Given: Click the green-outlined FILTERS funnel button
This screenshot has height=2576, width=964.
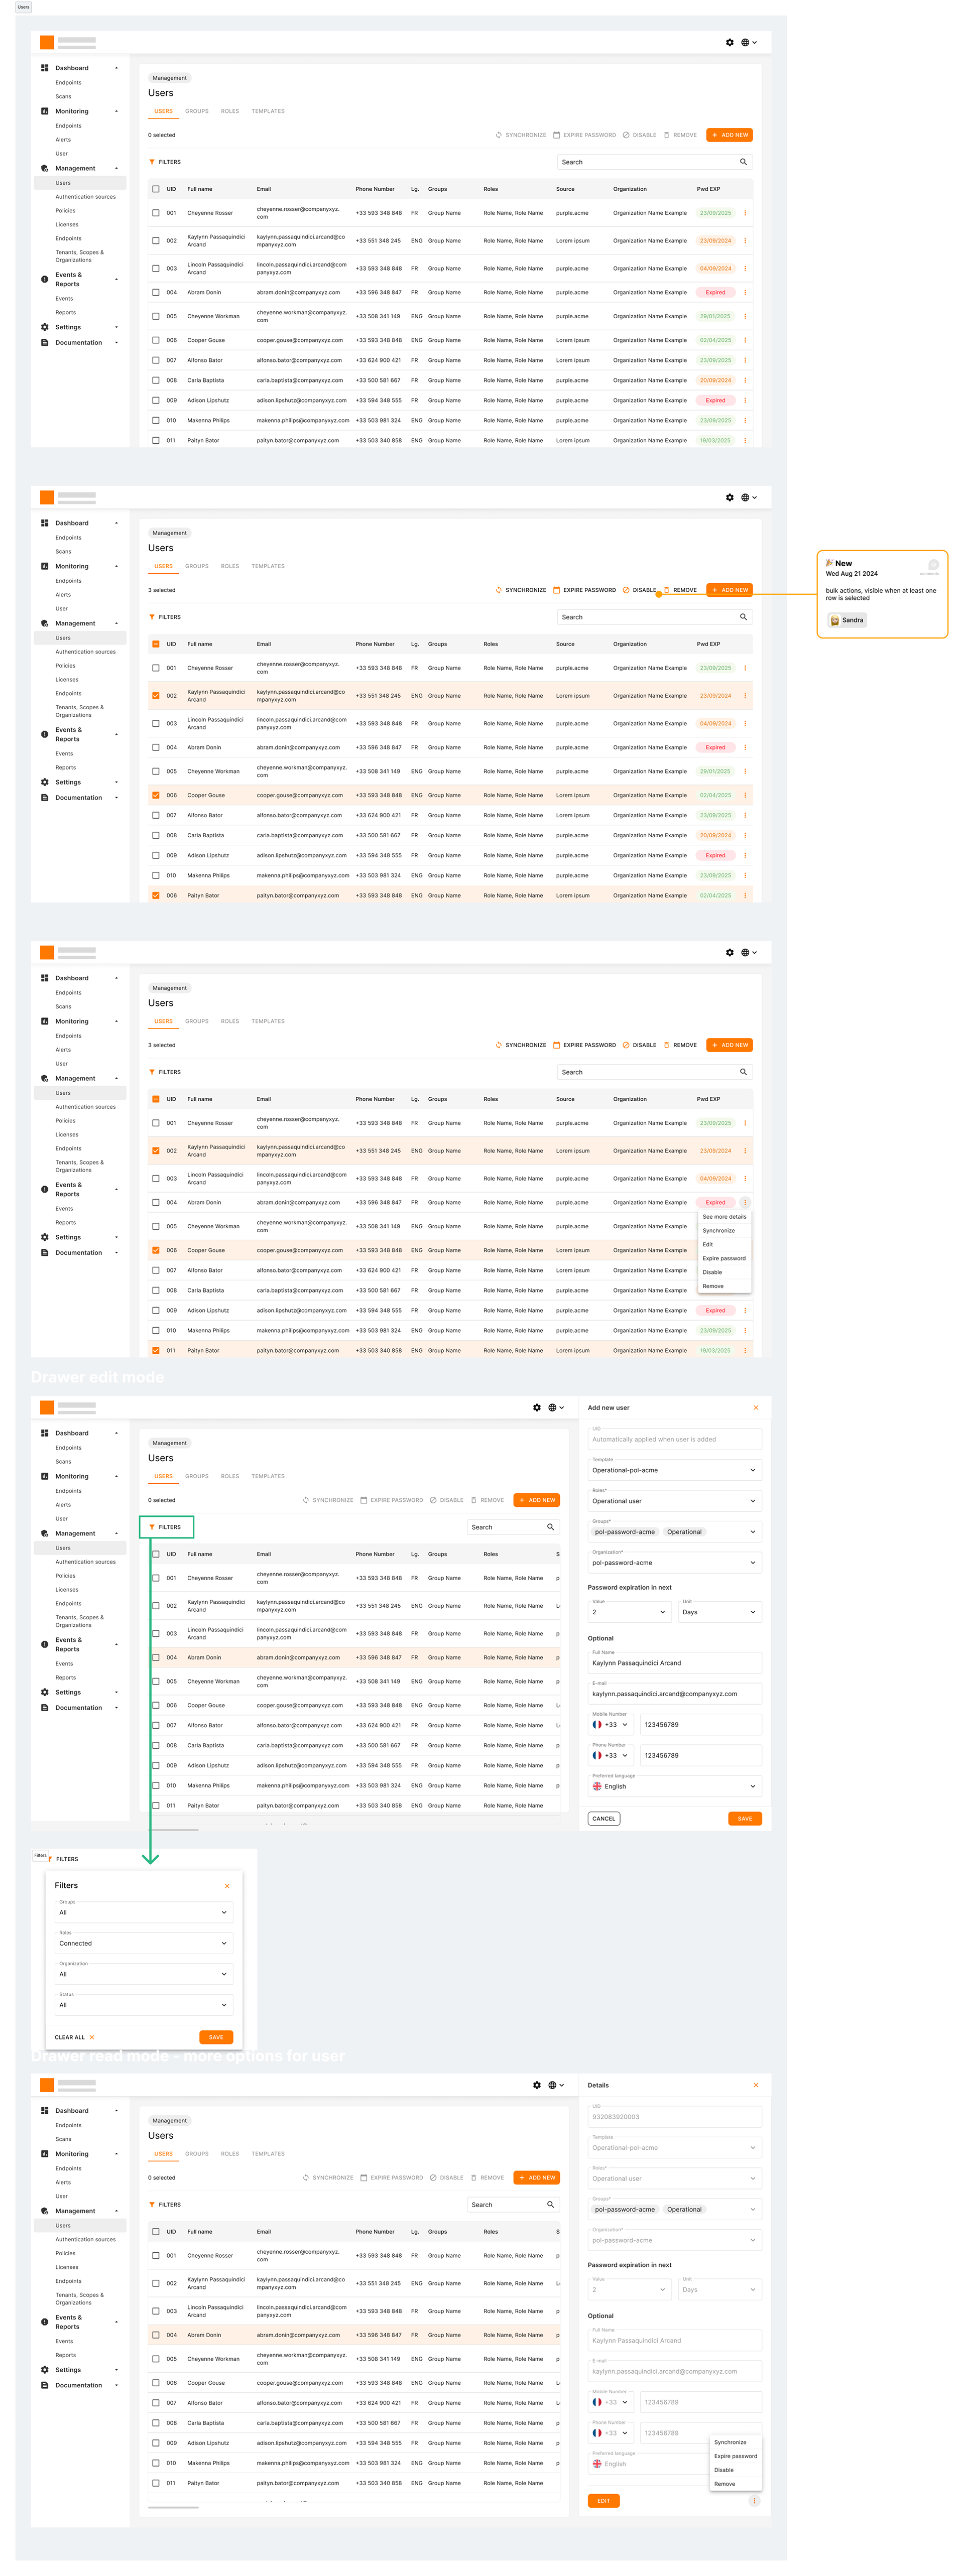Looking at the screenshot, I should pyautogui.click(x=166, y=1527).
